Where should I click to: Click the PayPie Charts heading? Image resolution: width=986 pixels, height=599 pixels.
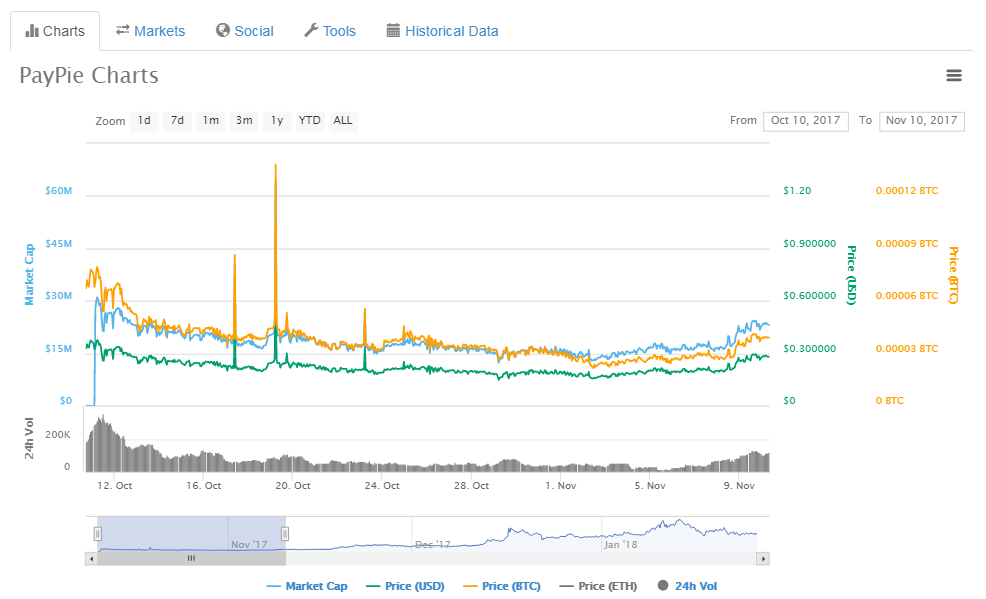[x=89, y=75]
